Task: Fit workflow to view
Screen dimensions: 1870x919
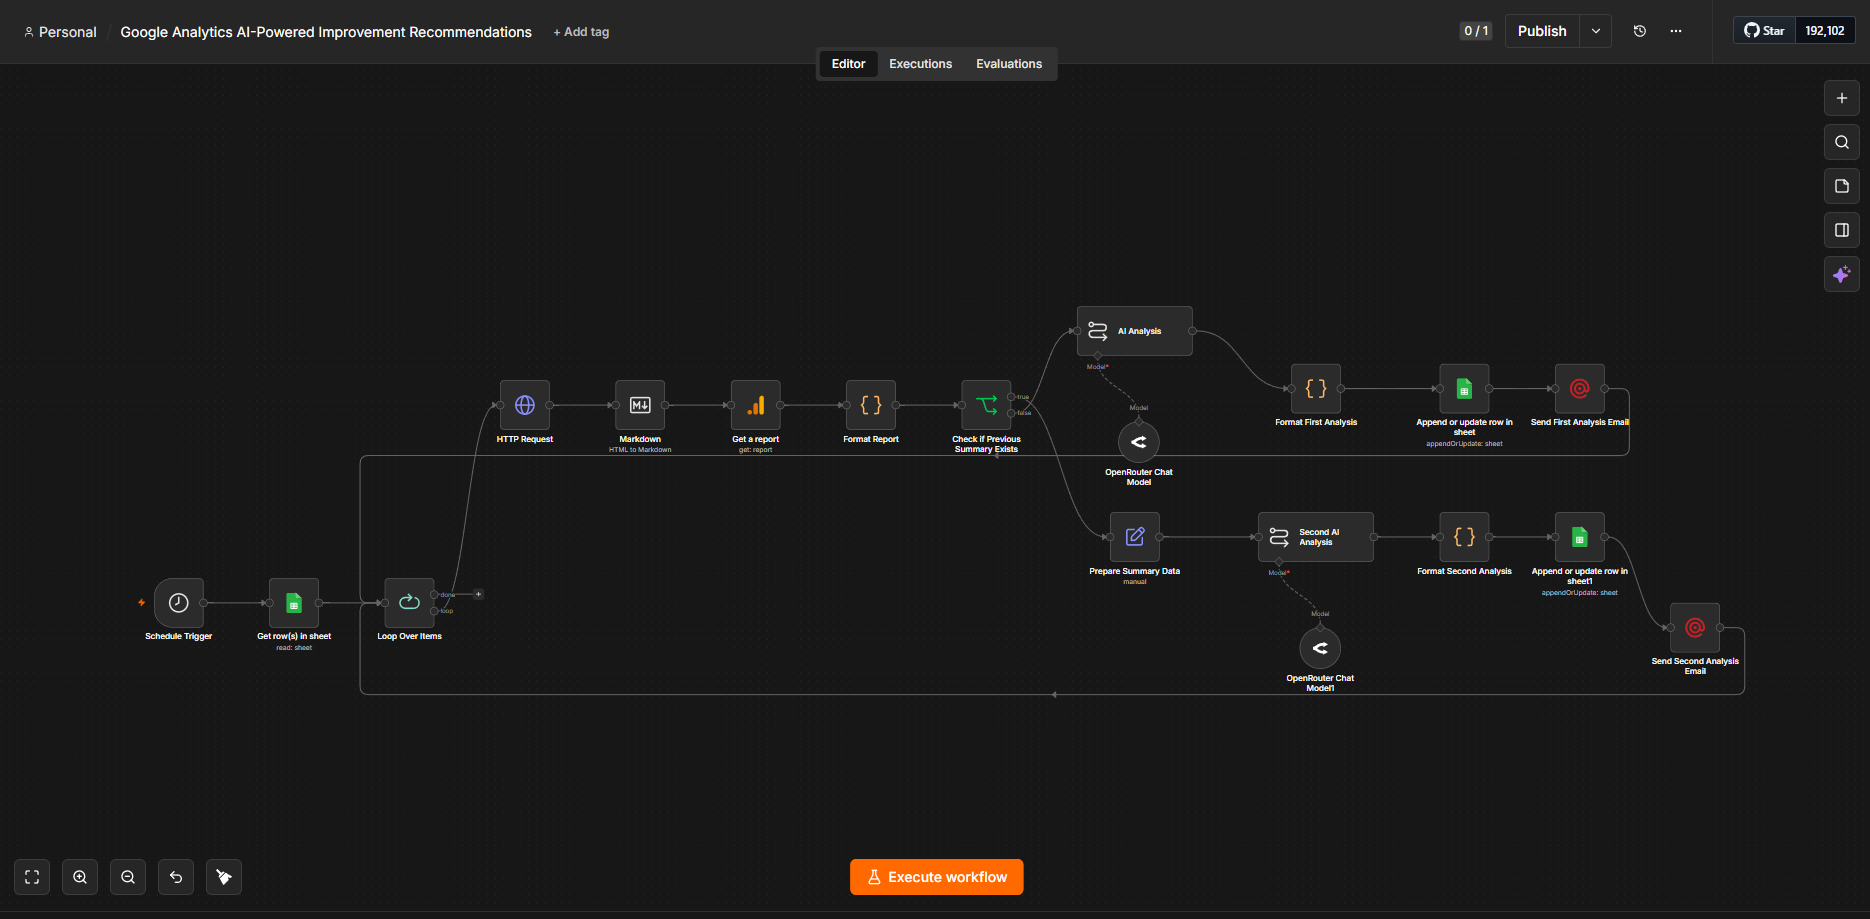Action: [x=32, y=877]
